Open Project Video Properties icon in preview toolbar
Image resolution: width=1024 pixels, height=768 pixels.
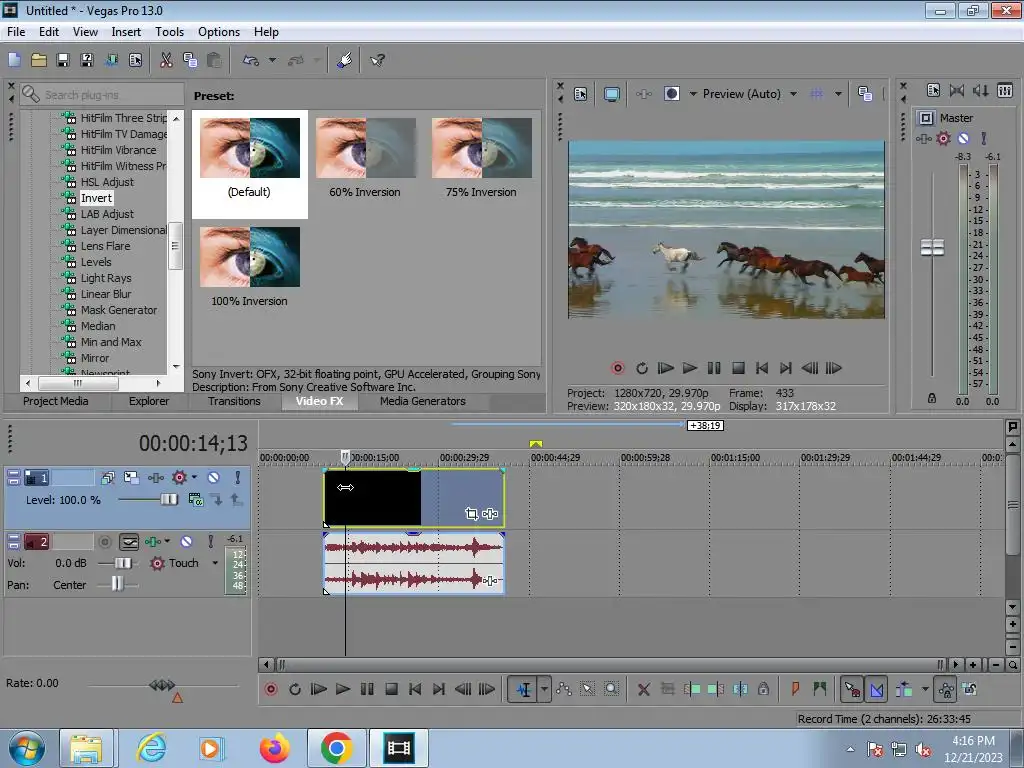coord(581,94)
